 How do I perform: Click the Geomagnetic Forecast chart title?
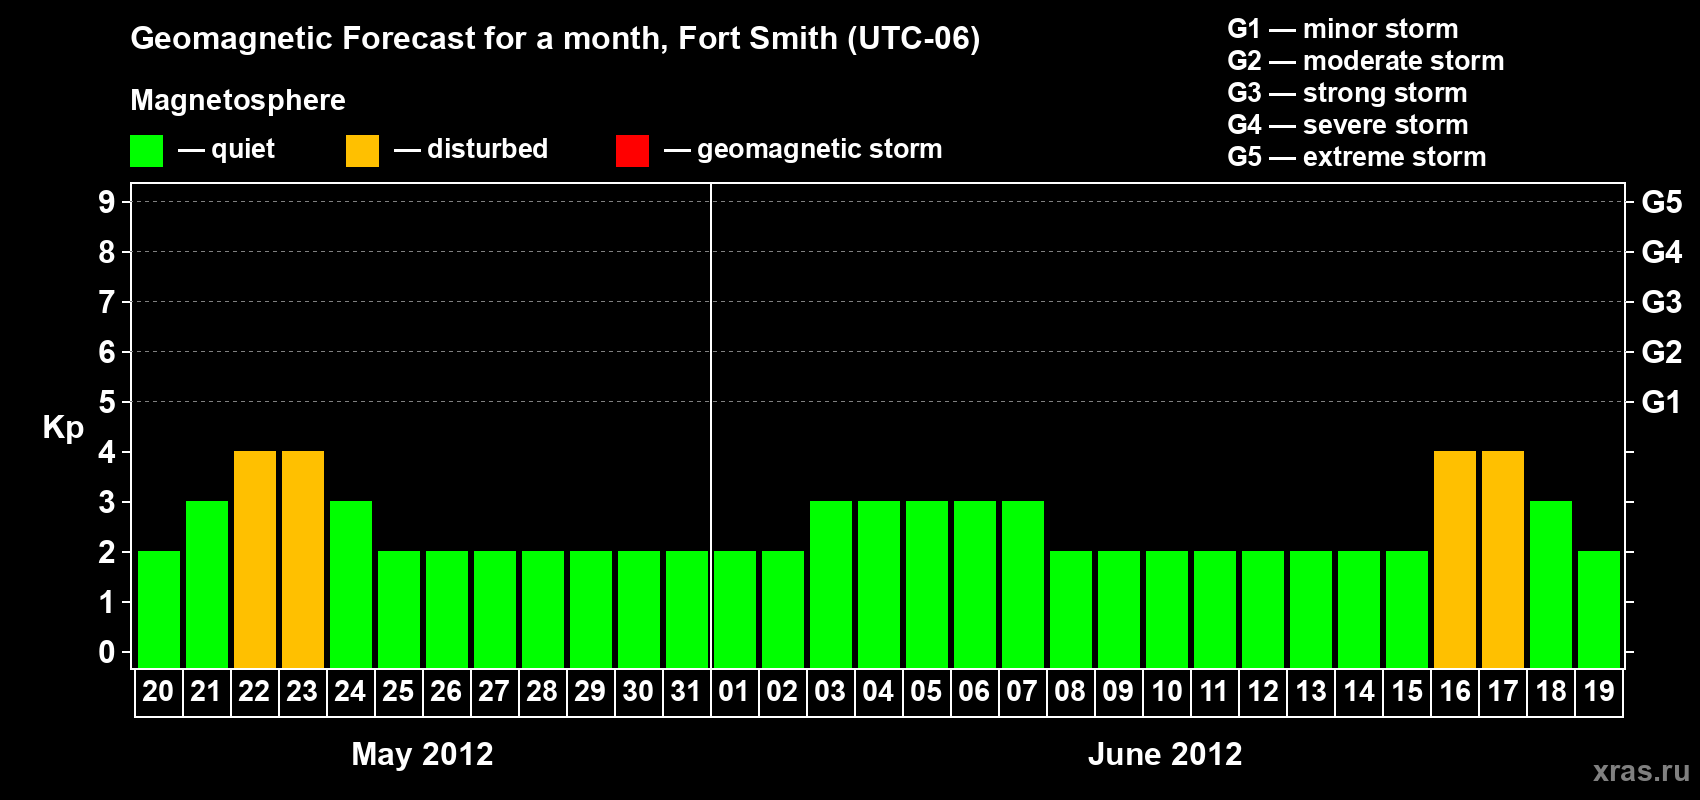[555, 39]
